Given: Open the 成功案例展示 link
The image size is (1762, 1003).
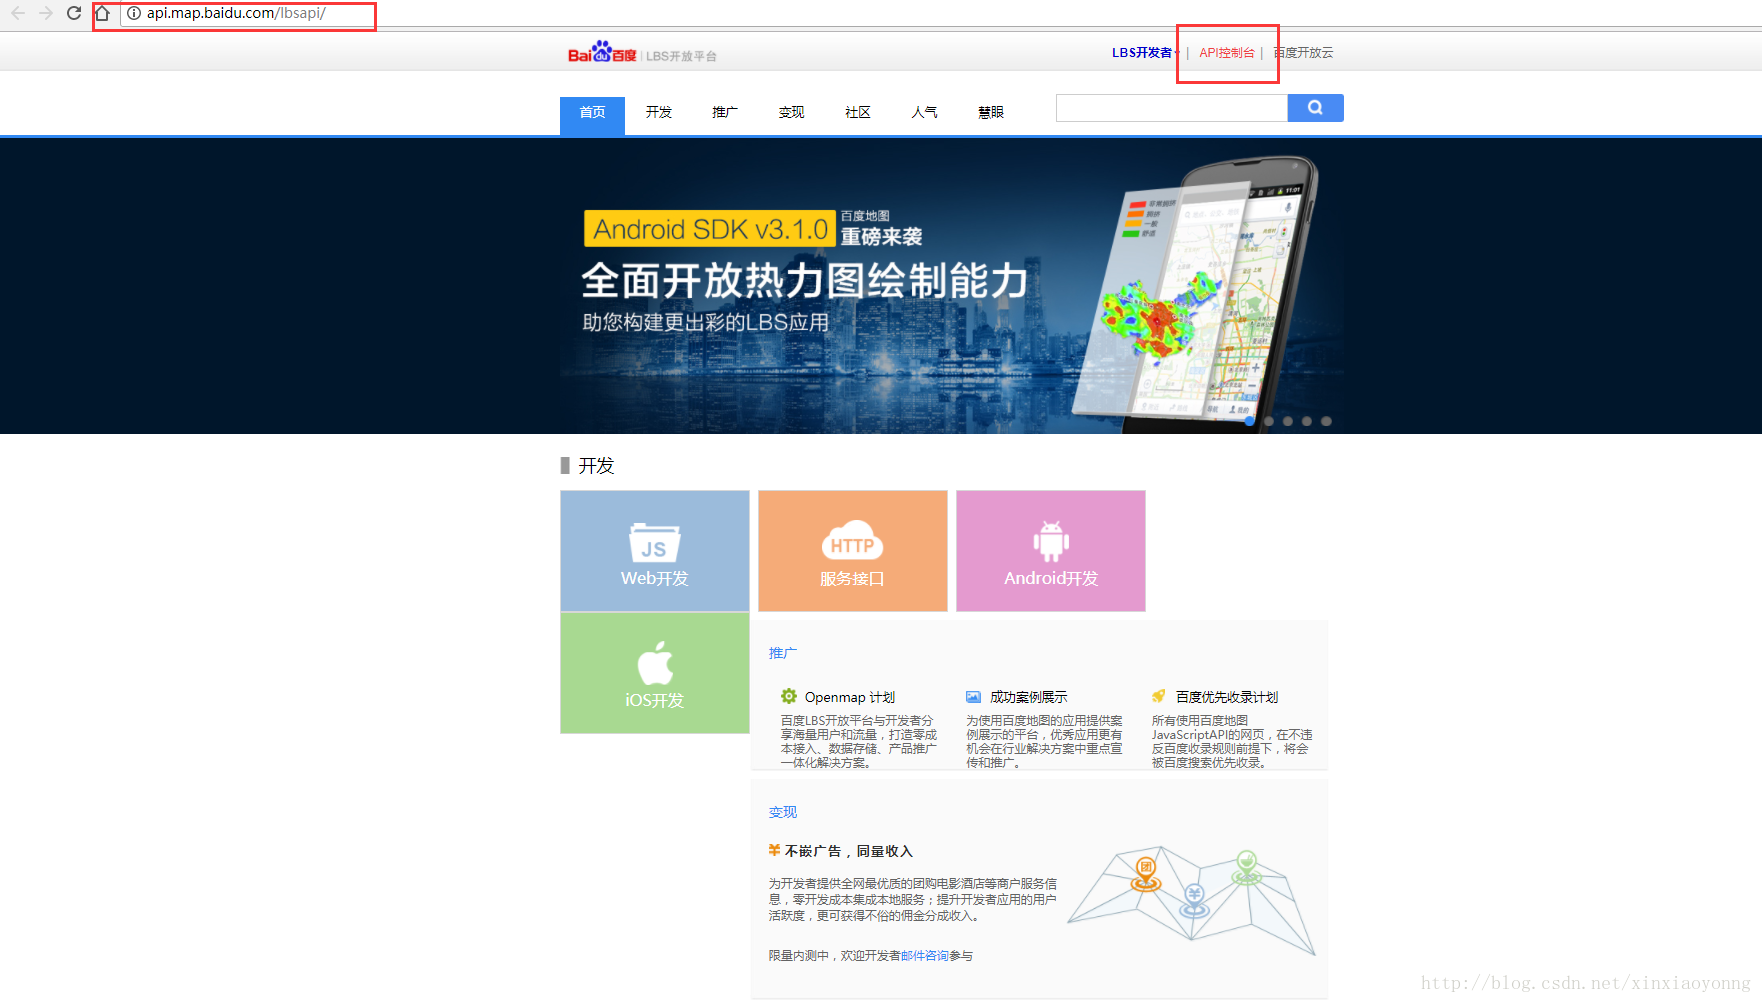Looking at the screenshot, I should point(1029,697).
